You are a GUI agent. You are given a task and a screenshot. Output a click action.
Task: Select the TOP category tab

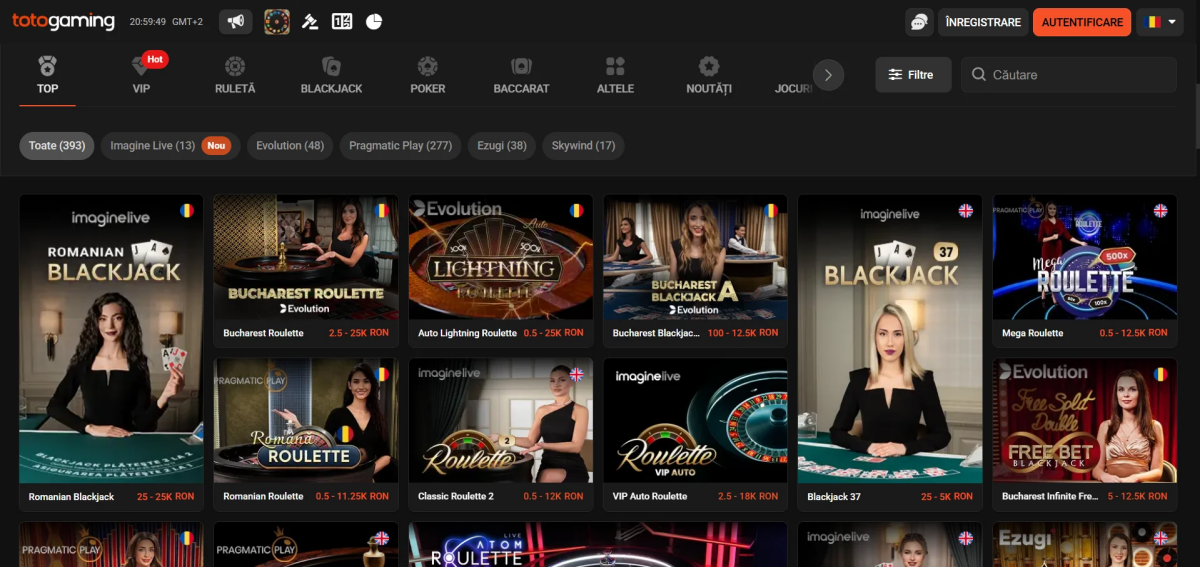point(47,75)
